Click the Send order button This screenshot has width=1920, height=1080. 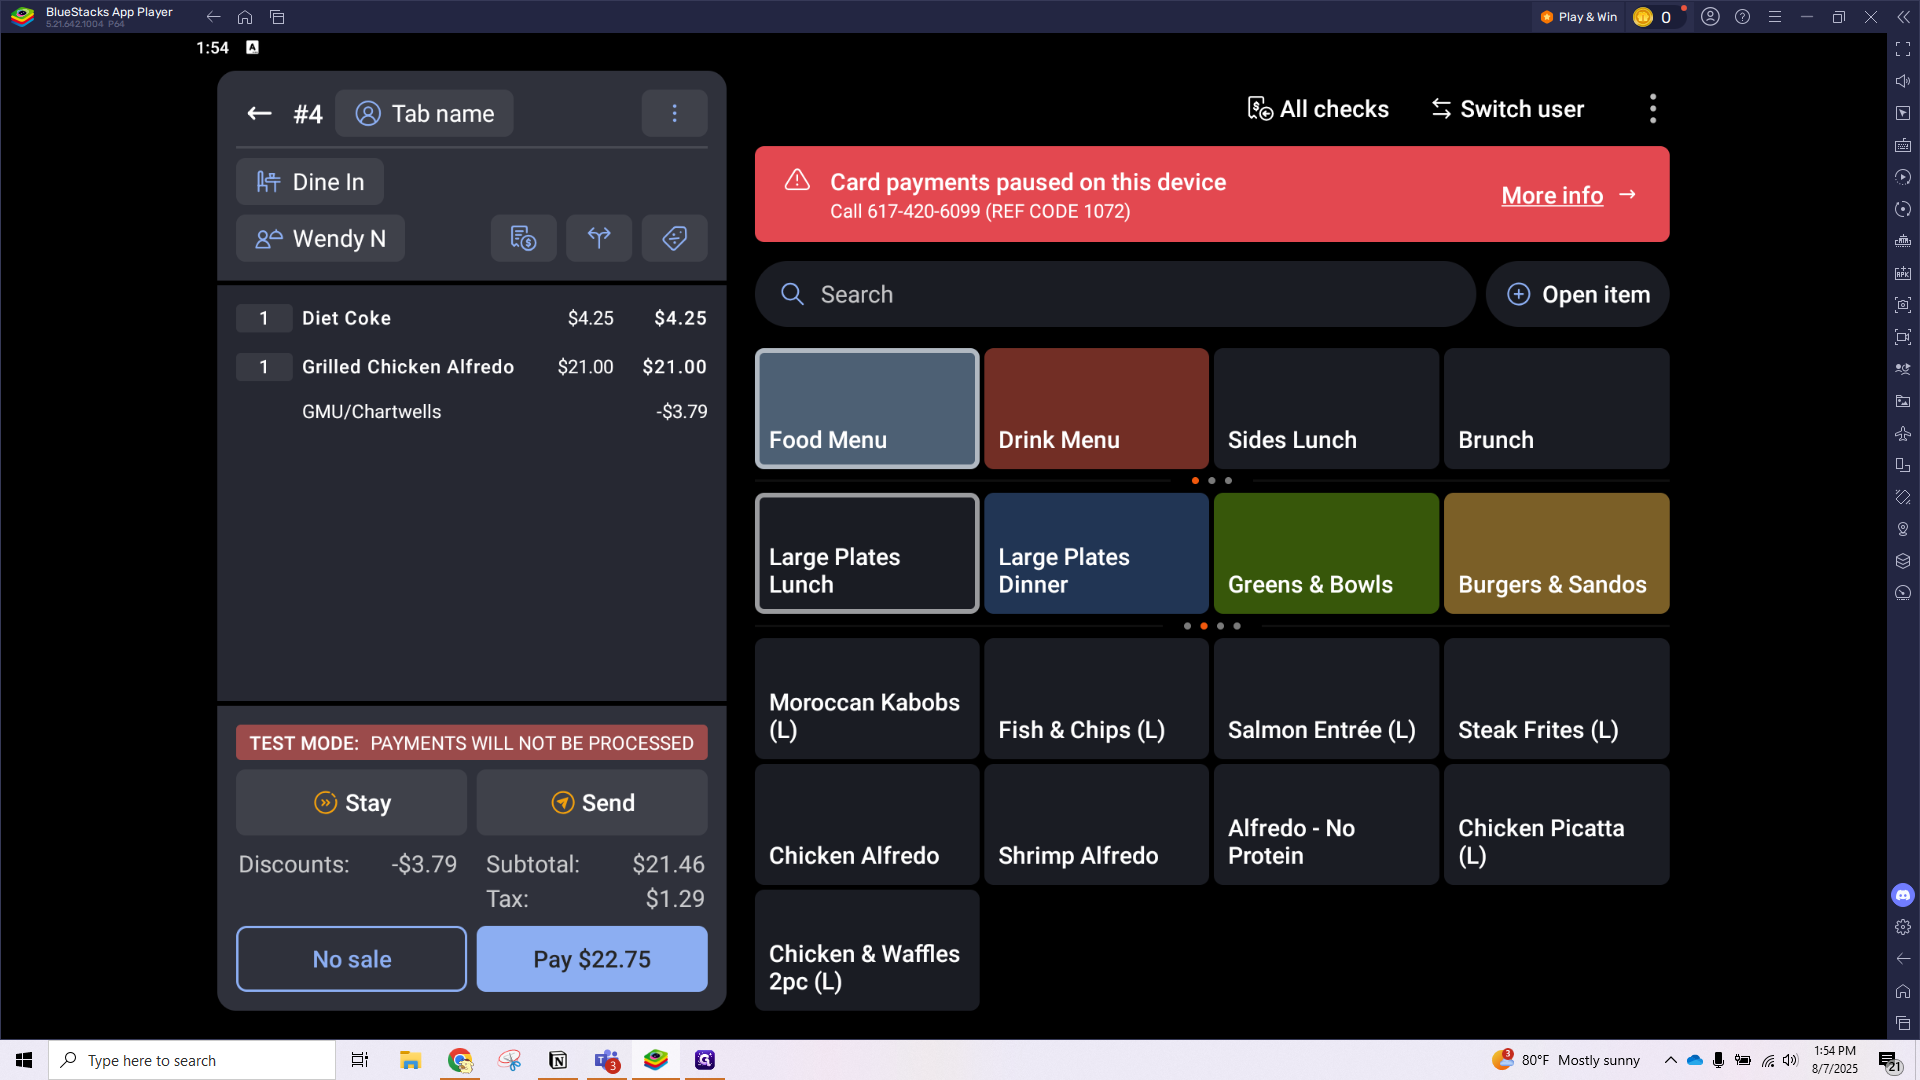592,803
